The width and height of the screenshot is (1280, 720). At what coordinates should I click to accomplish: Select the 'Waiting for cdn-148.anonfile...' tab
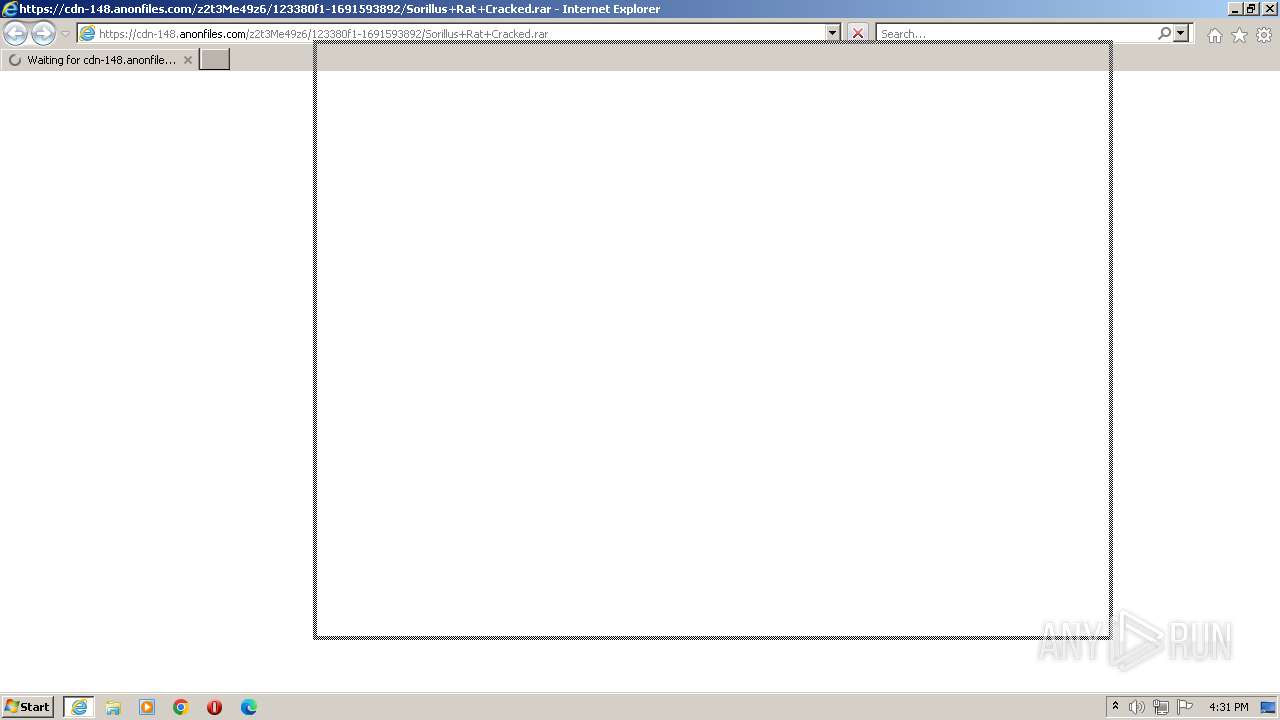click(x=100, y=60)
